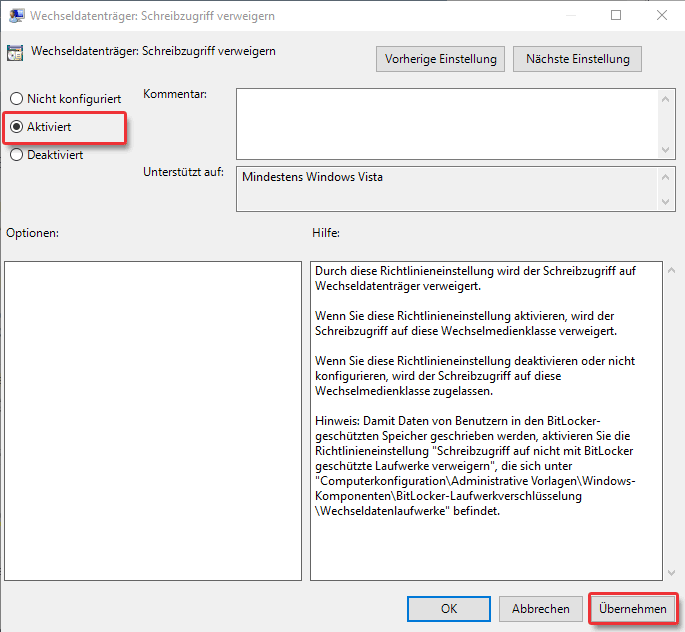The image size is (685, 632).
Task: Select the 'Nicht konfiguriert' radio option
Action: click(16, 99)
